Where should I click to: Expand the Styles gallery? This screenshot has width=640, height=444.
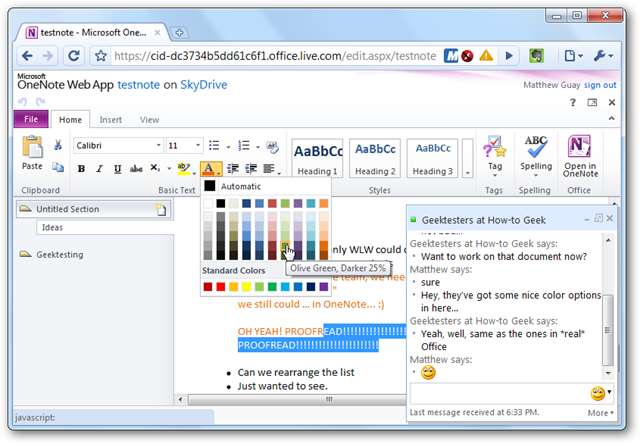tap(468, 158)
